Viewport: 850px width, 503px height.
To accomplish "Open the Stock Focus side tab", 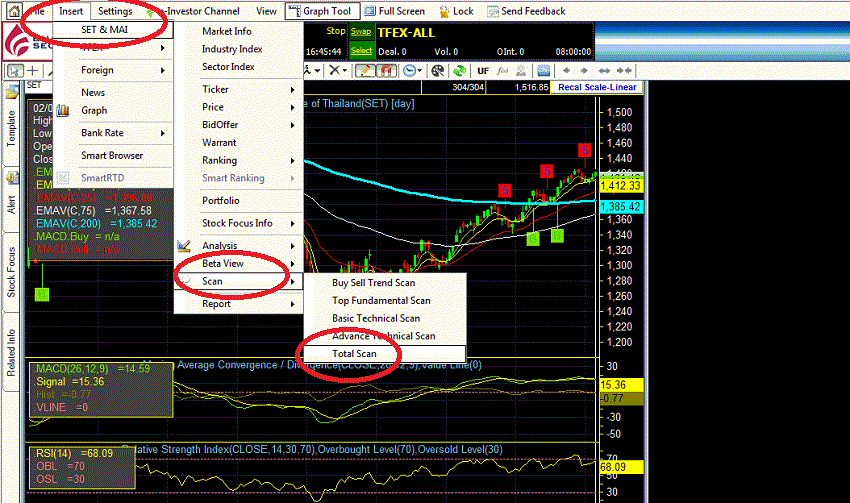I will pyautogui.click(x=11, y=272).
